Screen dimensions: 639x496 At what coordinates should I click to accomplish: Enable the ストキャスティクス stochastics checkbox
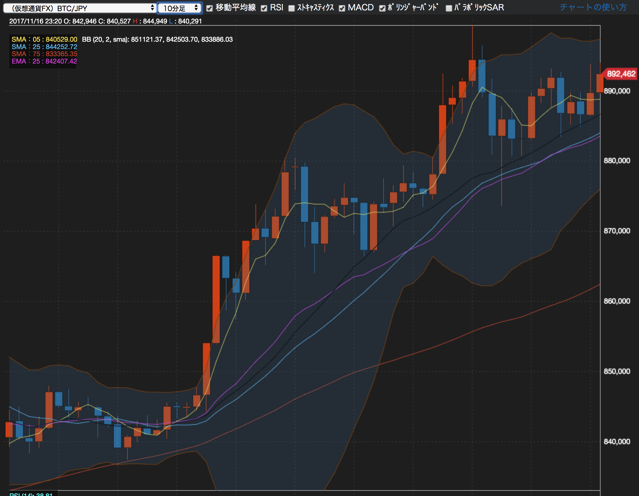291,8
